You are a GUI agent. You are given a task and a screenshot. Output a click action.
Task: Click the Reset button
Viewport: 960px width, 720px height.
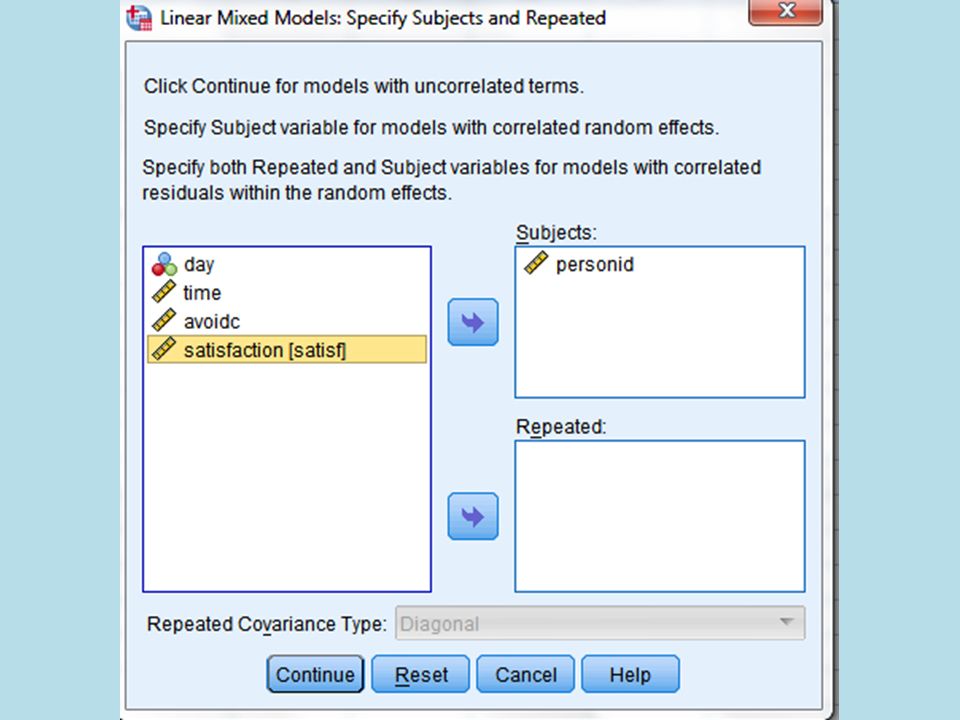(x=421, y=674)
